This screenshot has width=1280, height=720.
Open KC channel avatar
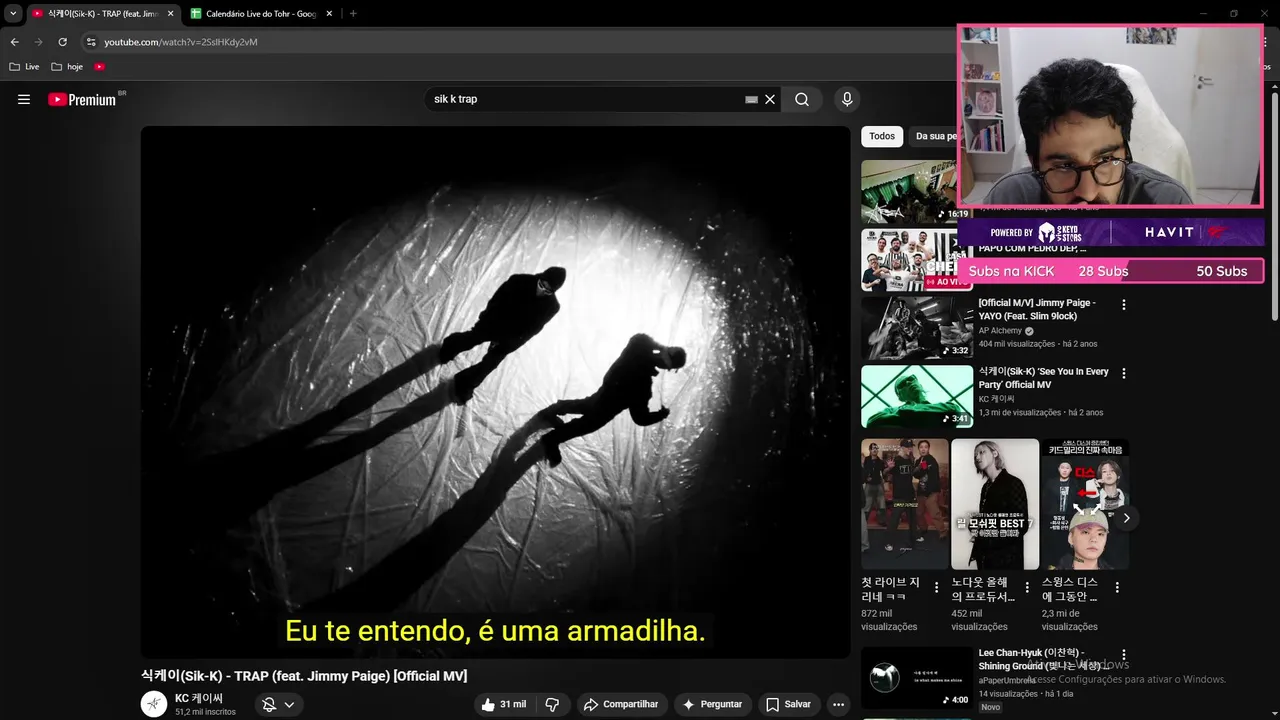tap(154, 704)
